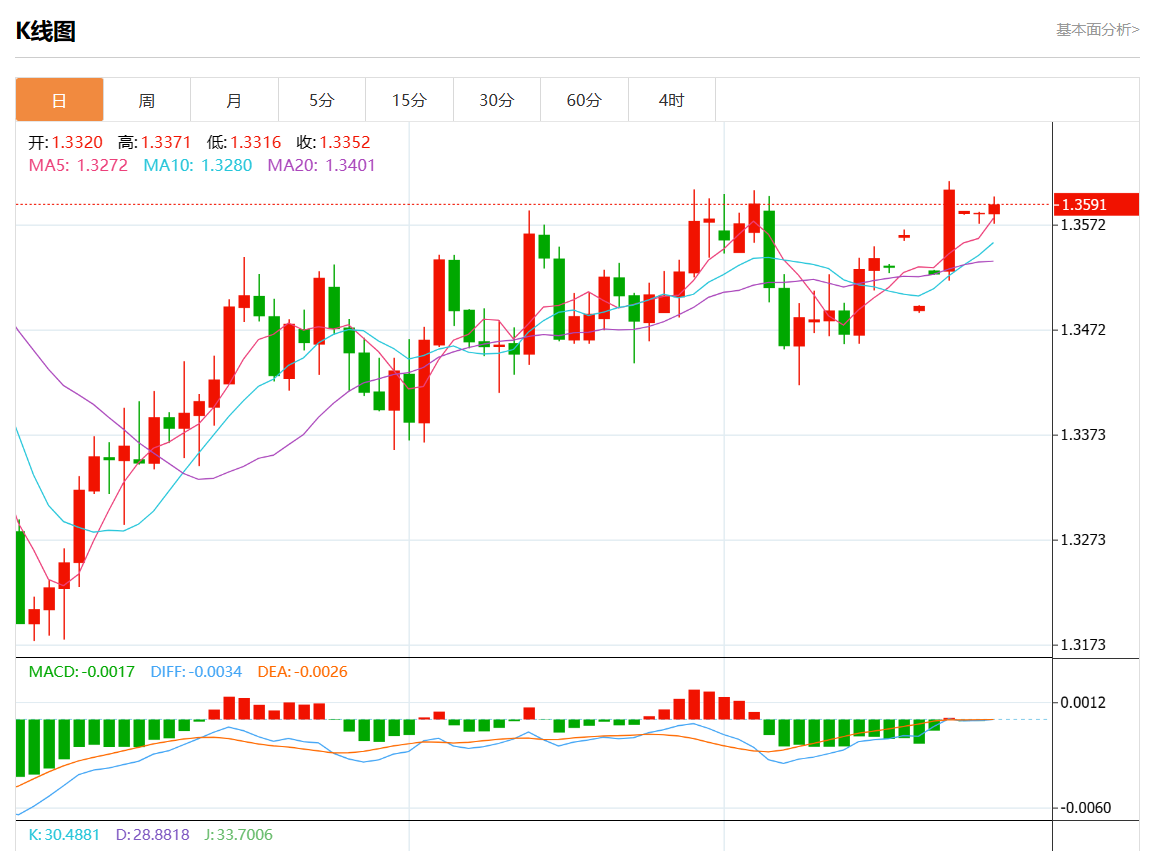The width and height of the screenshot is (1166, 851).
Task: Show the 30分 interval chart
Action: pos(497,100)
